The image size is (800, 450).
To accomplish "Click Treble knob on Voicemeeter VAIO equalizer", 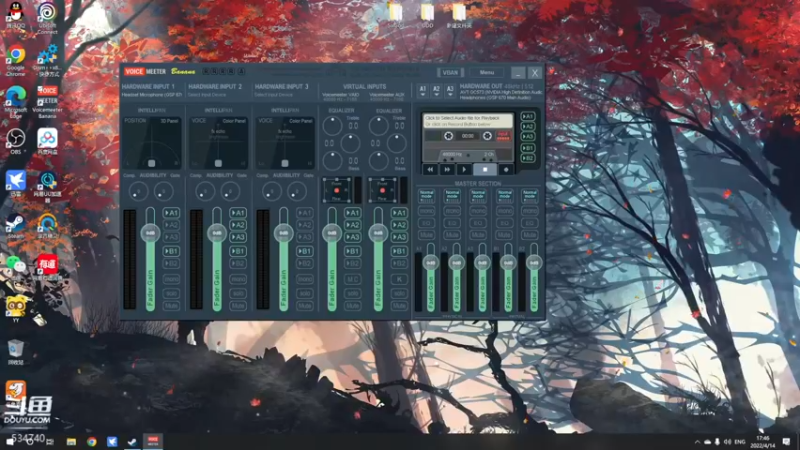I will pyautogui.click(x=333, y=126).
